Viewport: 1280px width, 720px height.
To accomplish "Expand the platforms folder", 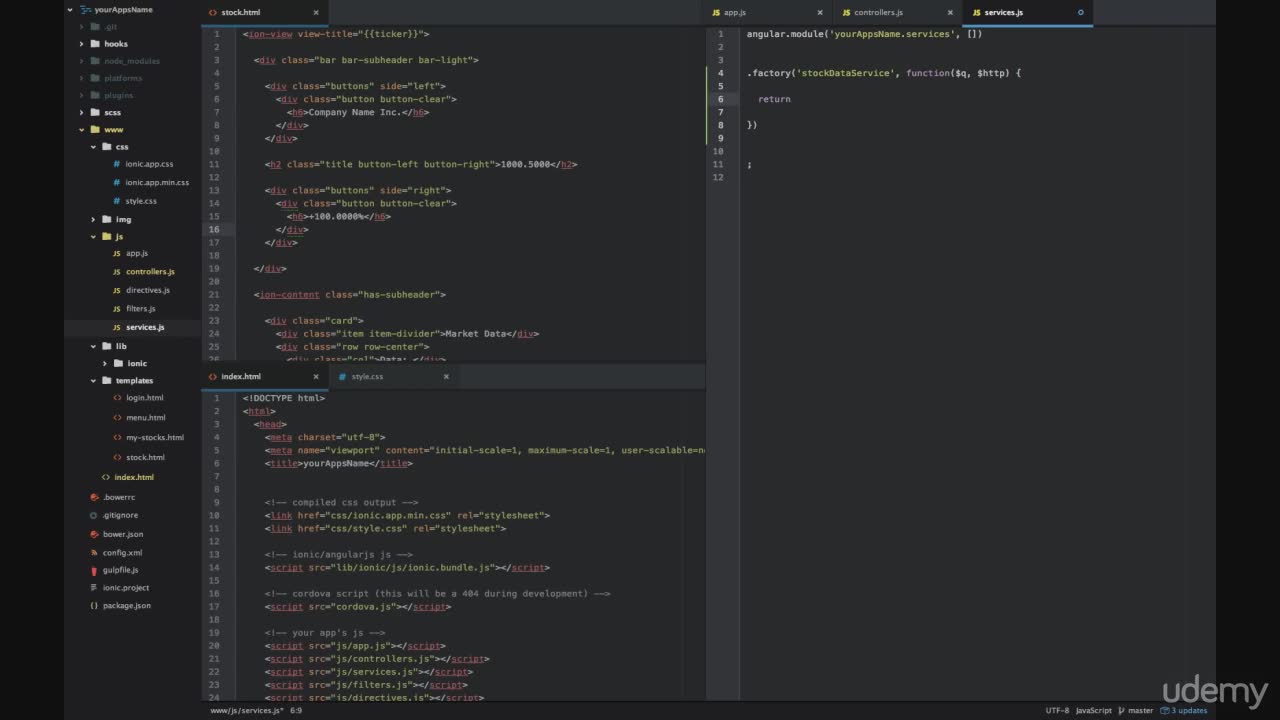I will coord(82,78).
